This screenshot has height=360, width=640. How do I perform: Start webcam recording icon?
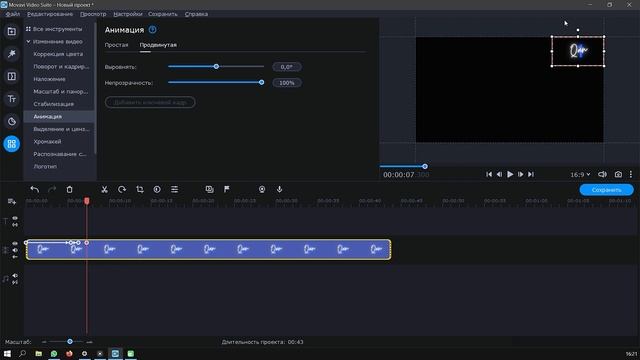(262, 189)
